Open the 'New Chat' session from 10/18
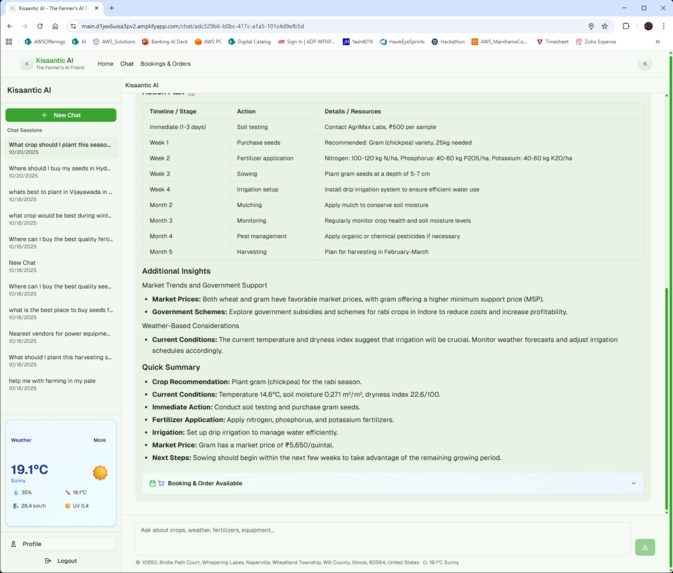Image resolution: width=673 pixels, height=573 pixels. pyautogui.click(x=61, y=266)
